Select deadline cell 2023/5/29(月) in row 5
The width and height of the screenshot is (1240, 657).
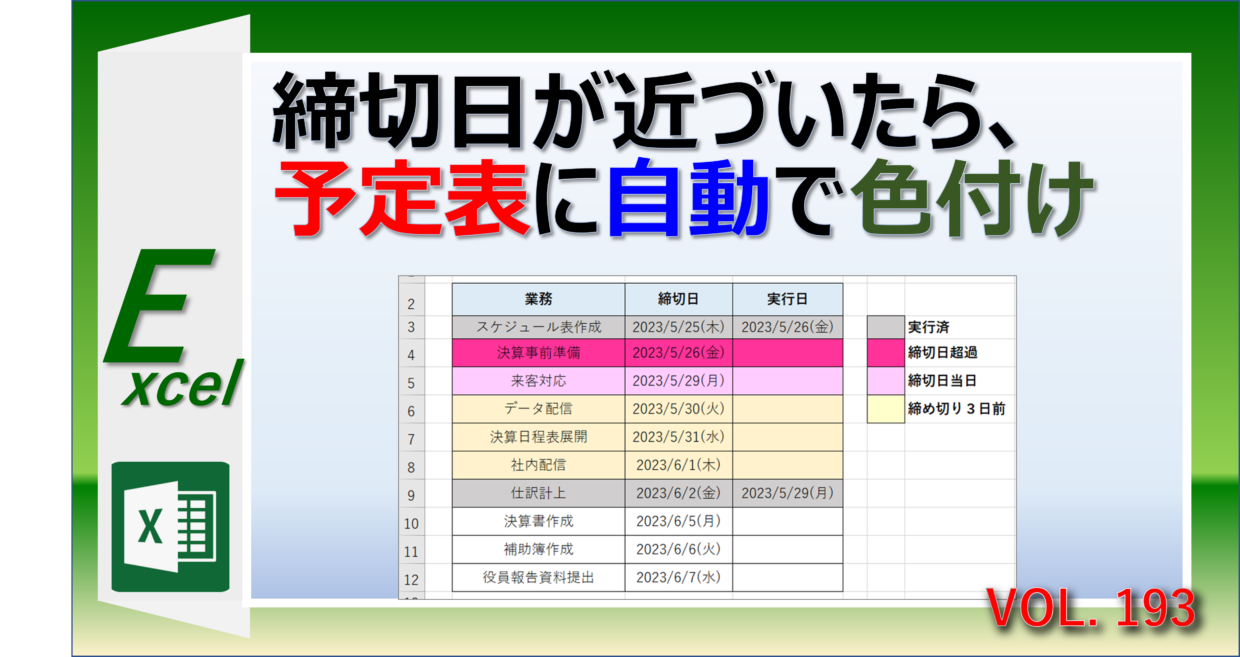(679, 381)
